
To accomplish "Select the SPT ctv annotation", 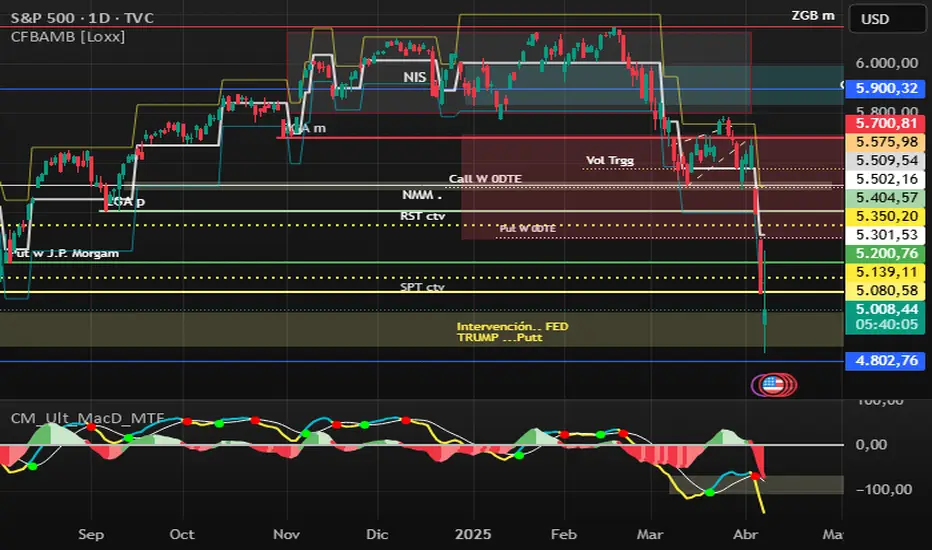I will (422, 287).
